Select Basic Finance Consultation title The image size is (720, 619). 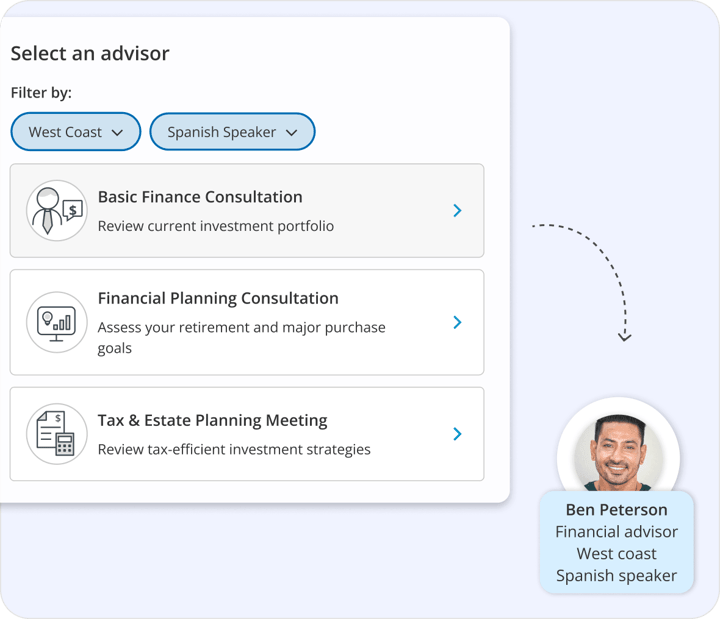click(x=200, y=197)
